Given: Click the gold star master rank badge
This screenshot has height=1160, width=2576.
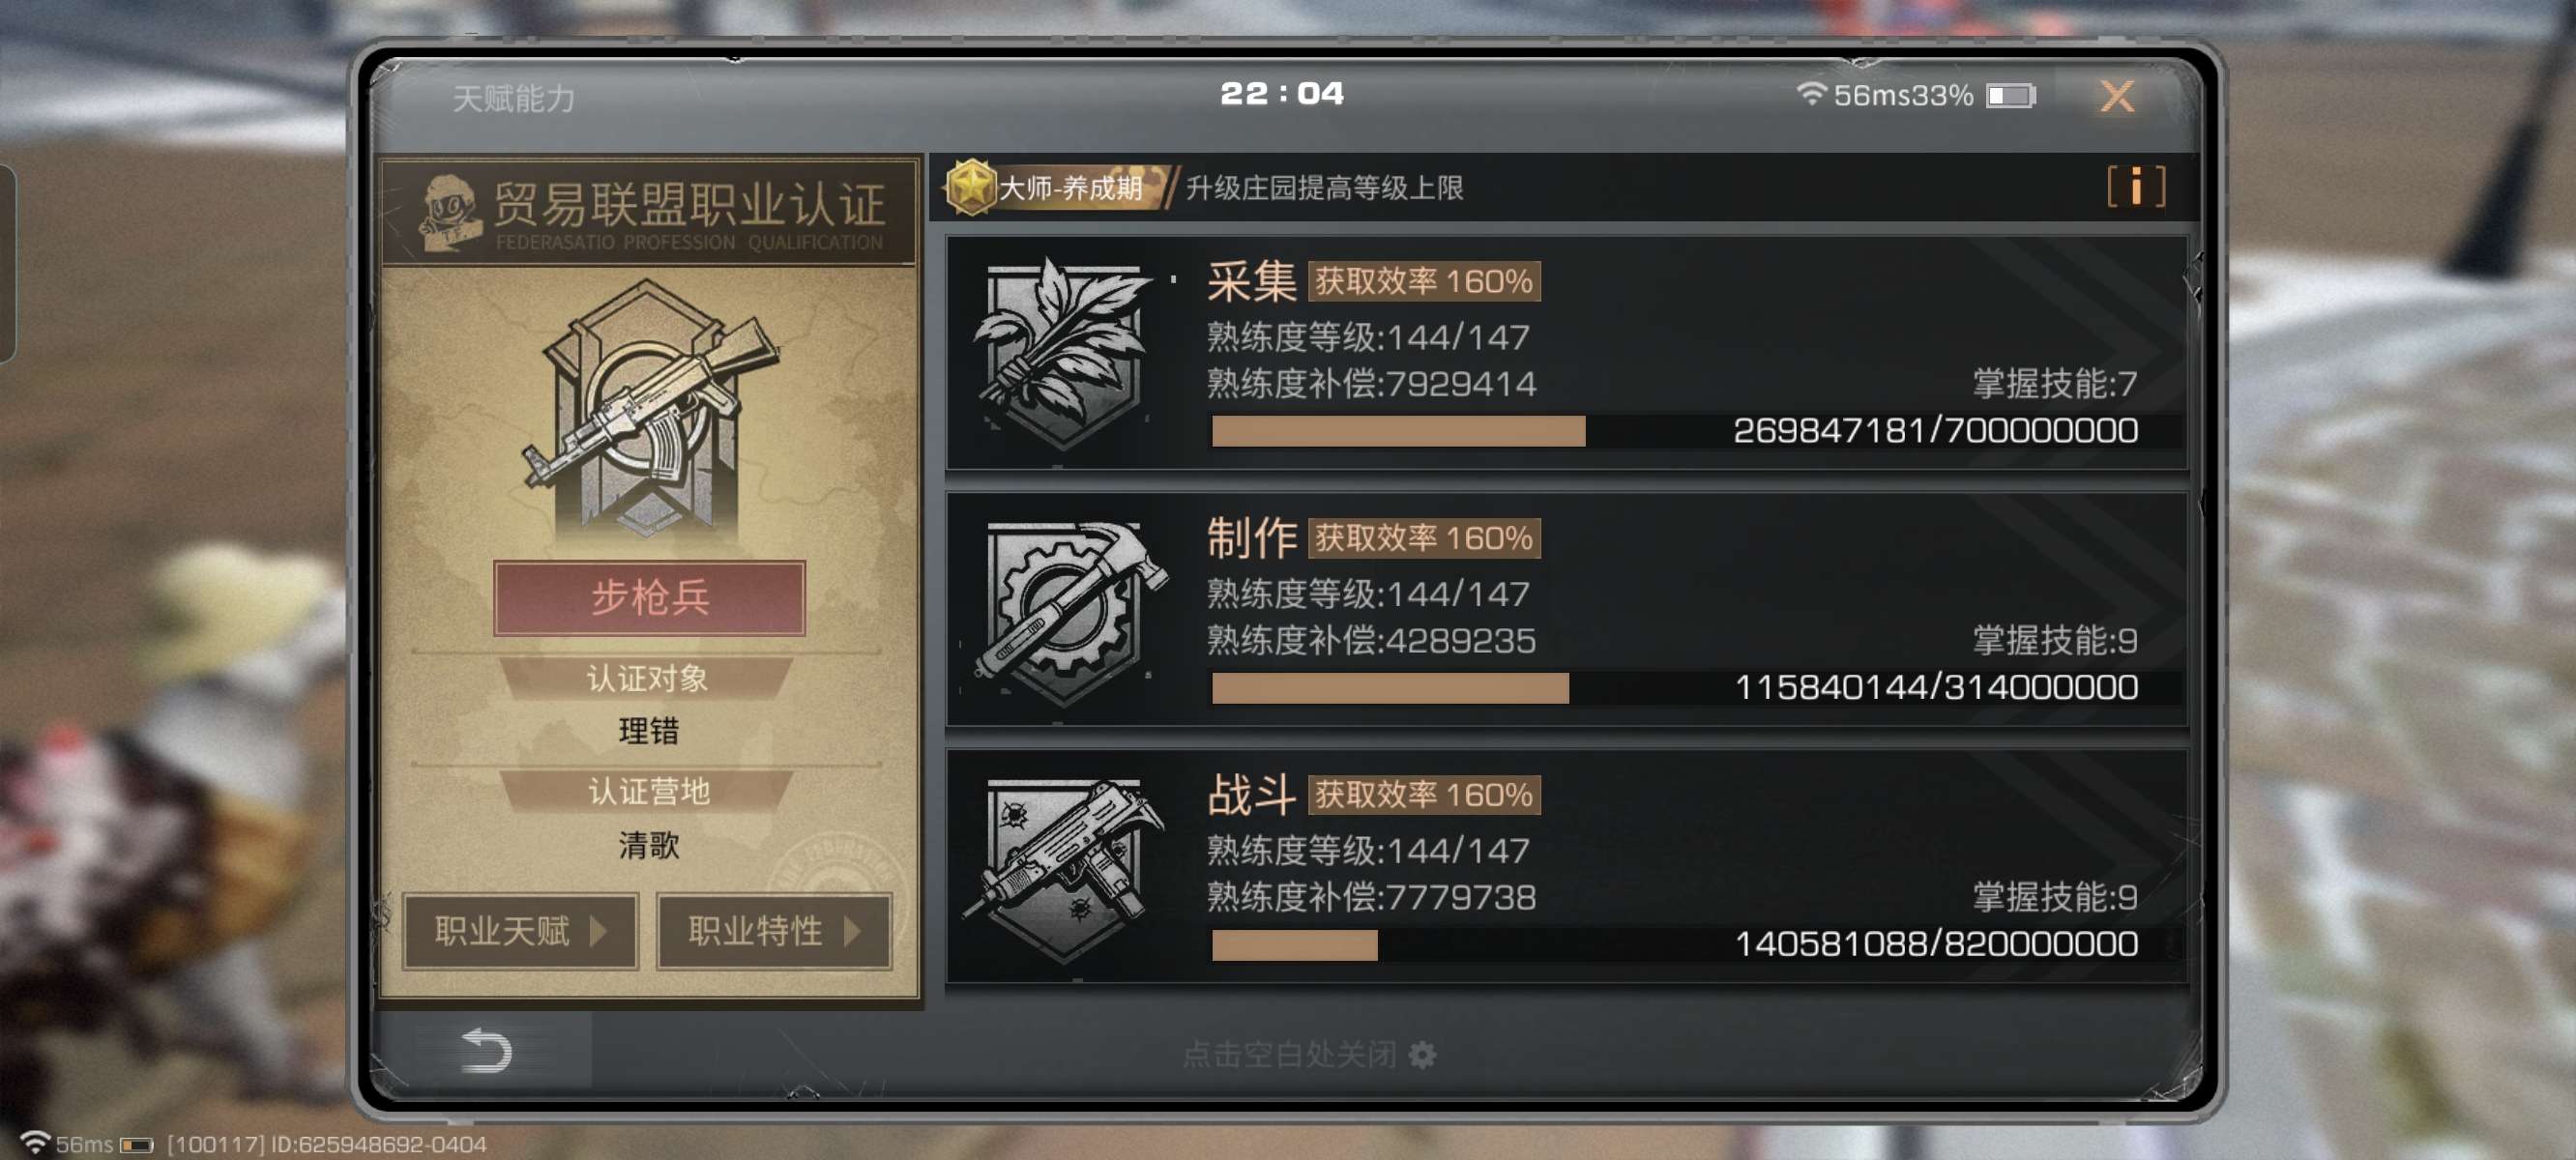Looking at the screenshot, I should pyautogui.click(x=970, y=187).
